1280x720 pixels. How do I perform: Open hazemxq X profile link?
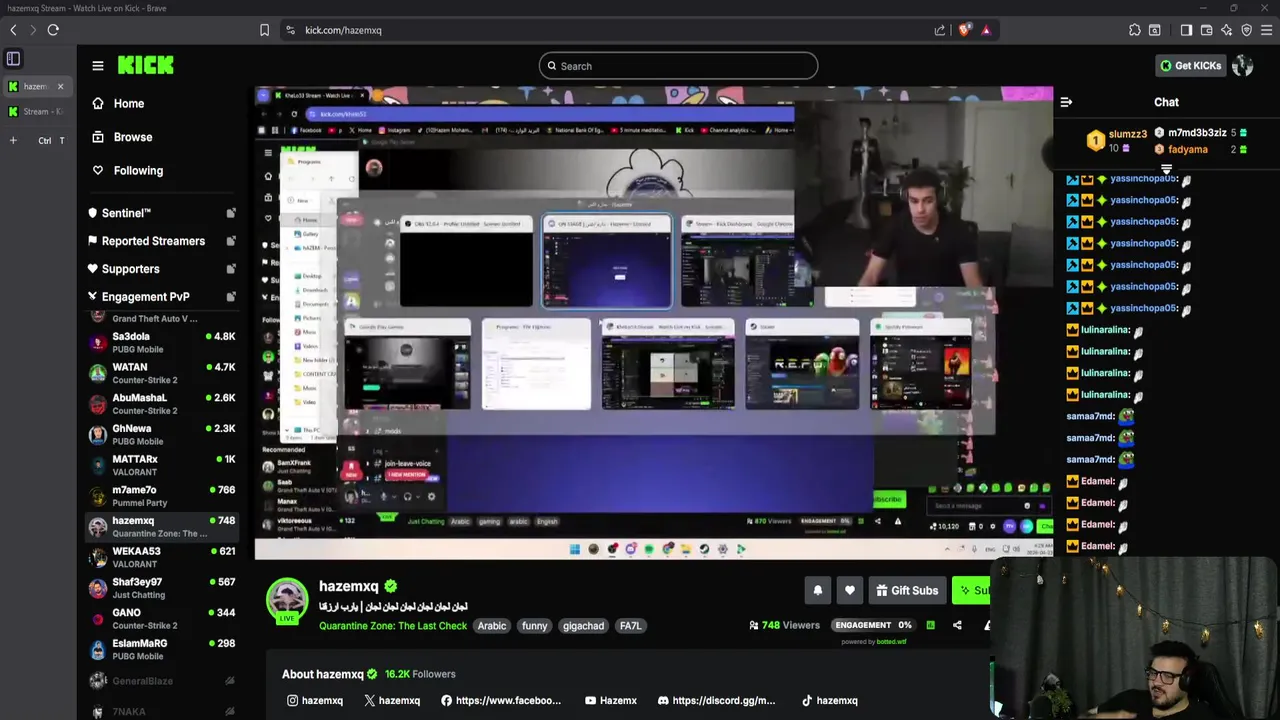coord(392,701)
